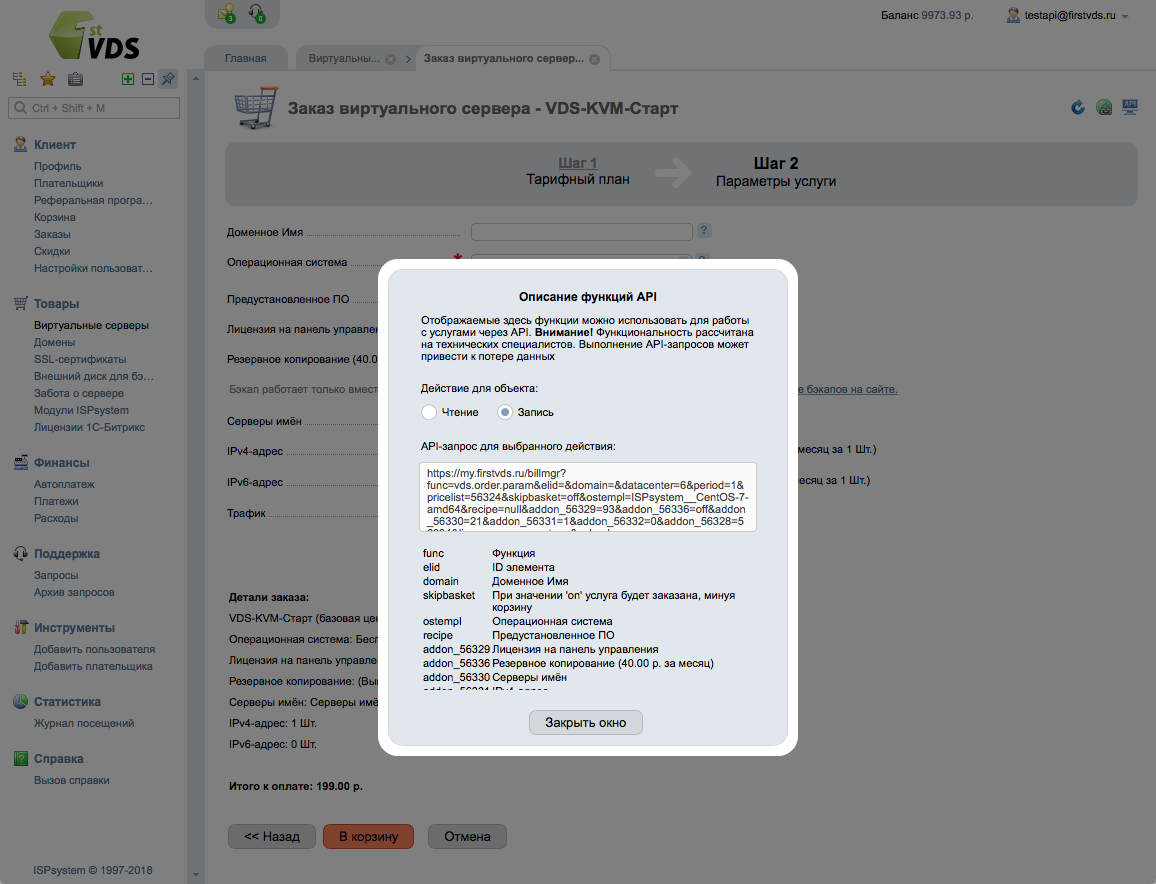Click the Закрыть окно button
The height and width of the screenshot is (884, 1156).
[585, 722]
